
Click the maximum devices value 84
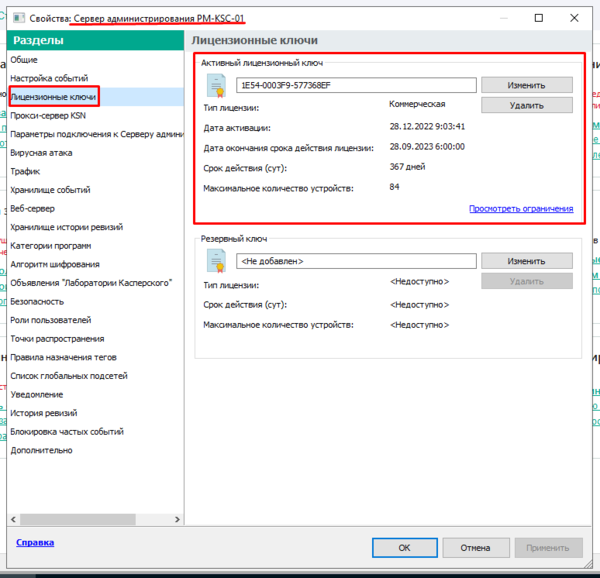[394, 187]
